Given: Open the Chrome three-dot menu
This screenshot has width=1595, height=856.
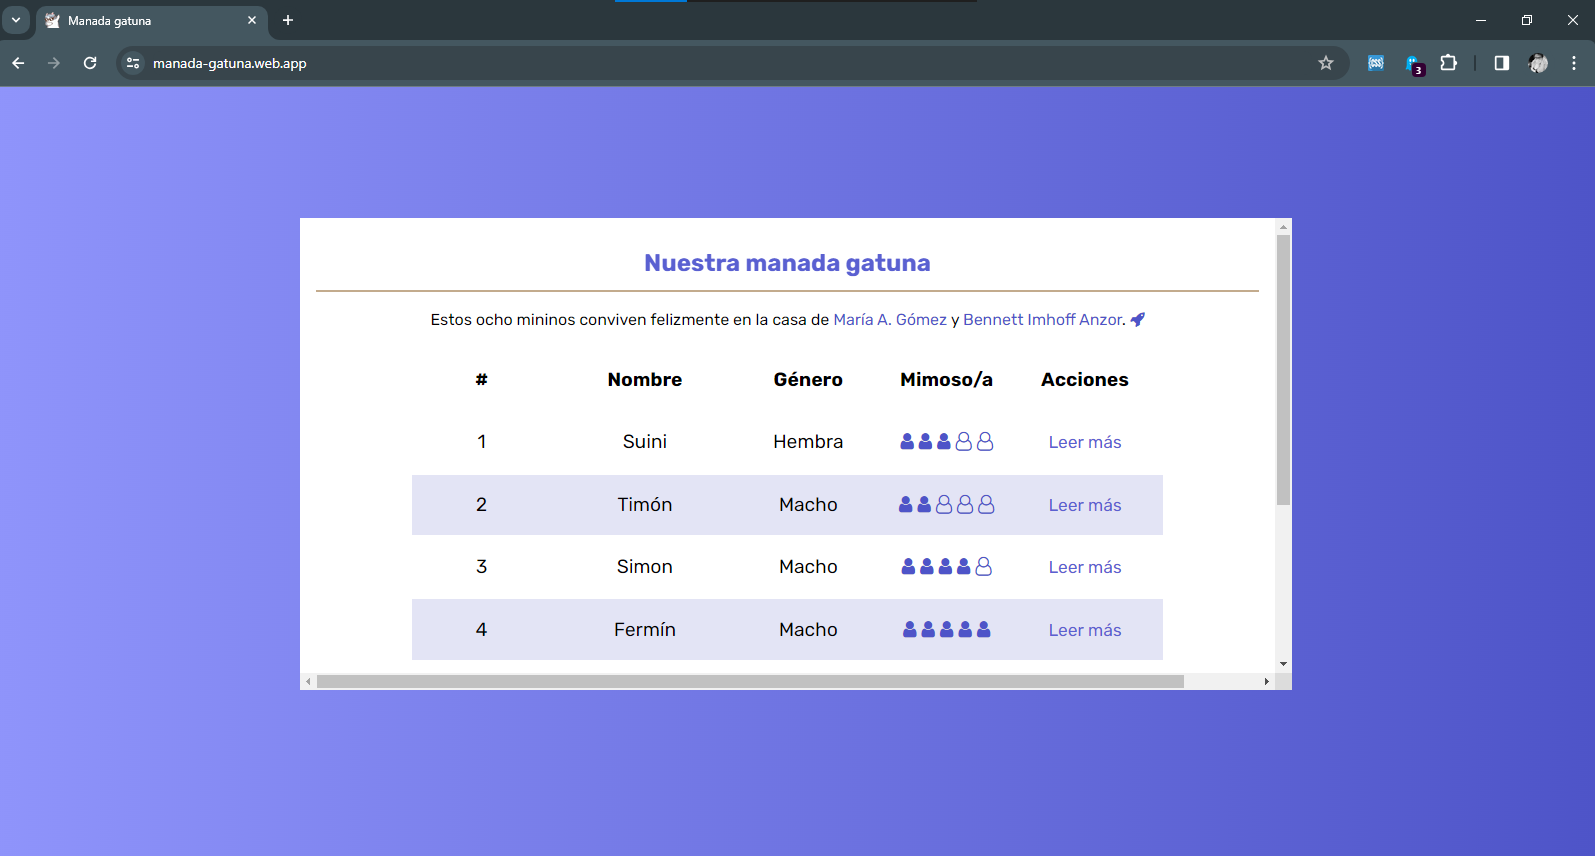Looking at the screenshot, I should pyautogui.click(x=1574, y=63).
